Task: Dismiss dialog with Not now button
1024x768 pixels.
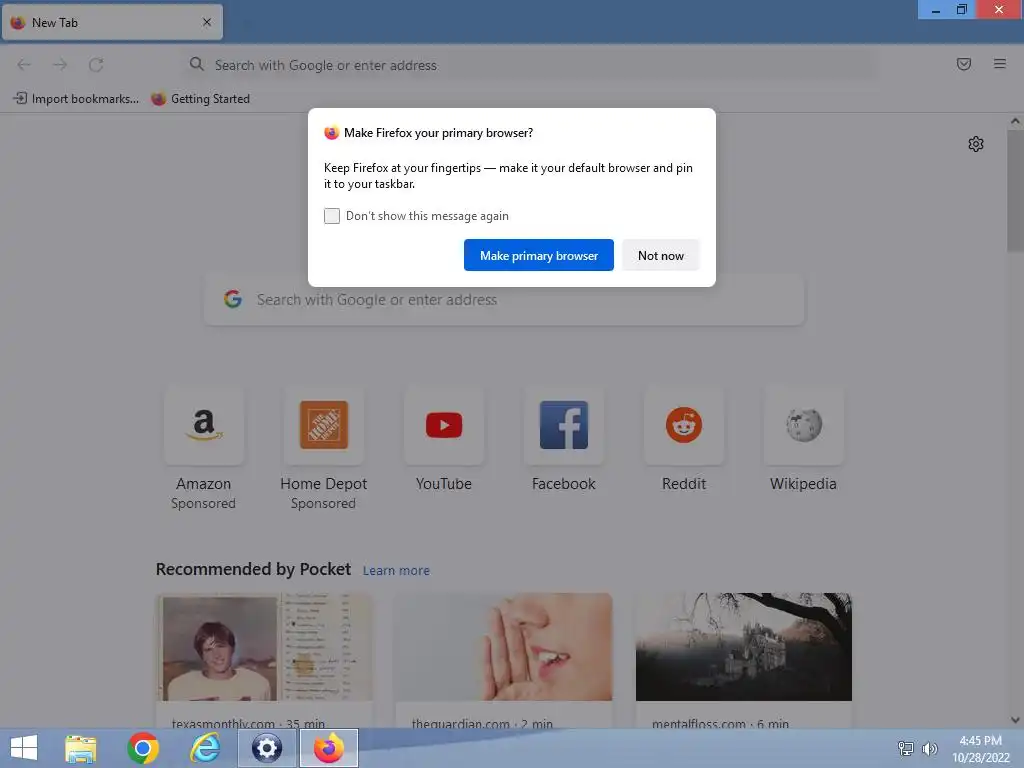Action: point(660,255)
